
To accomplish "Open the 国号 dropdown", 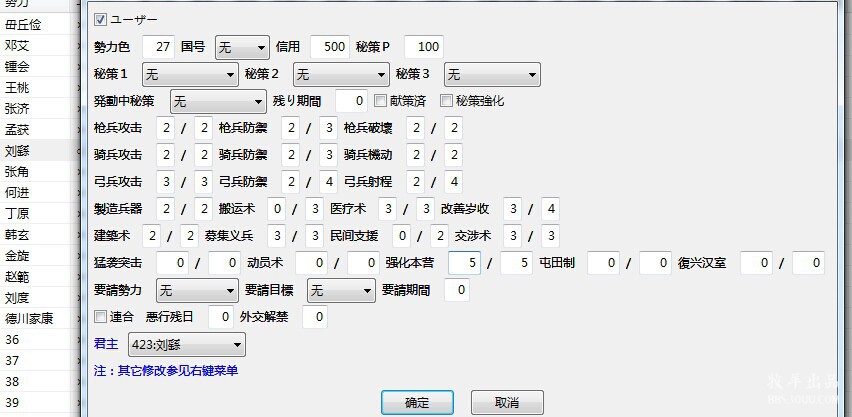I will click(241, 47).
